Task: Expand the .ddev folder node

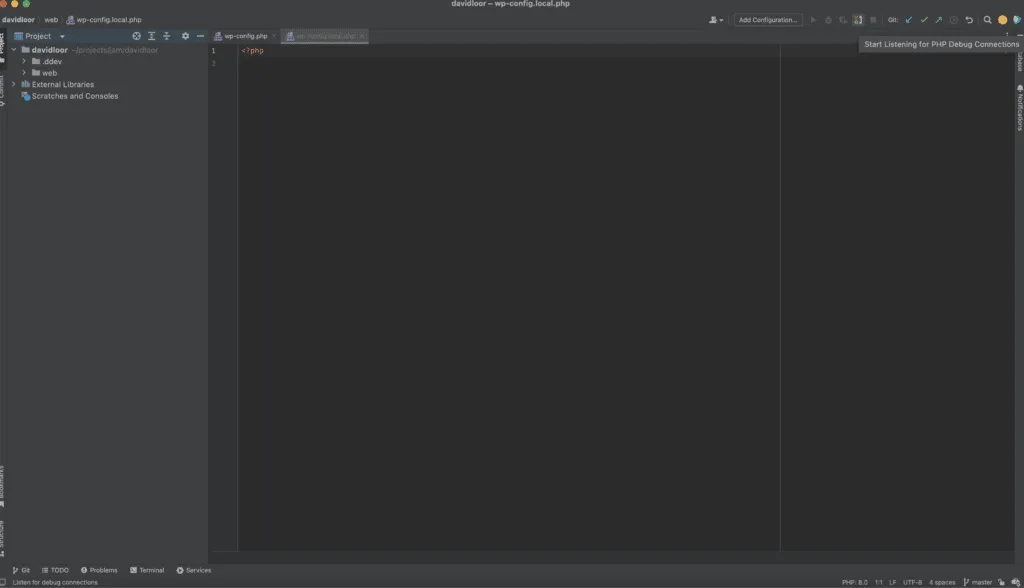Action: point(24,61)
